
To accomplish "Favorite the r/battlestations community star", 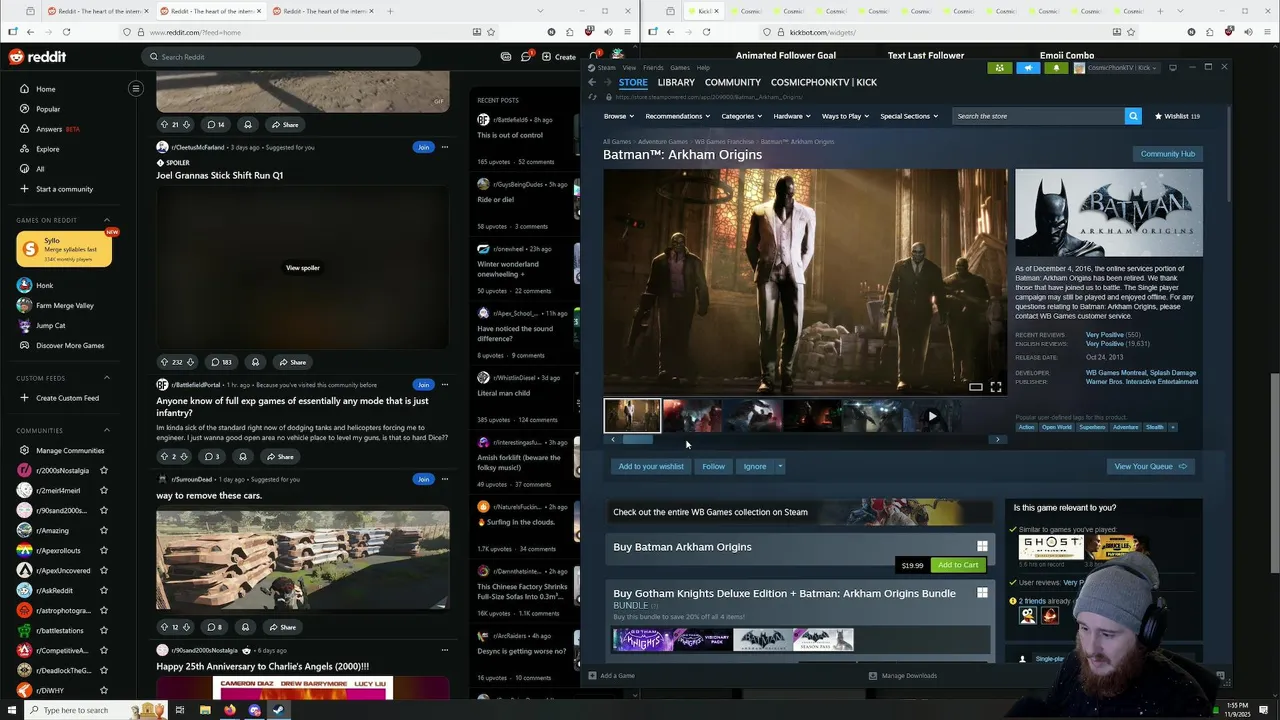I will point(104,630).
